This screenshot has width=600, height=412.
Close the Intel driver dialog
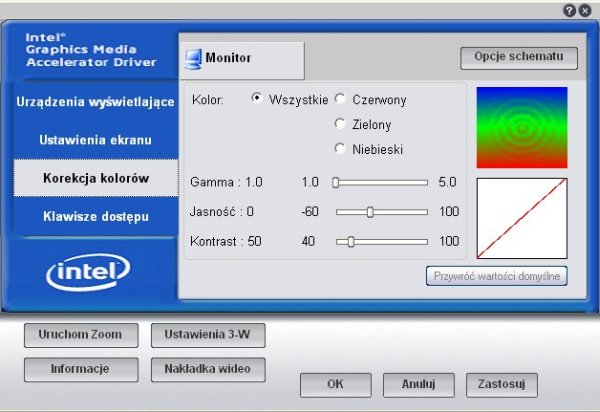585,11
